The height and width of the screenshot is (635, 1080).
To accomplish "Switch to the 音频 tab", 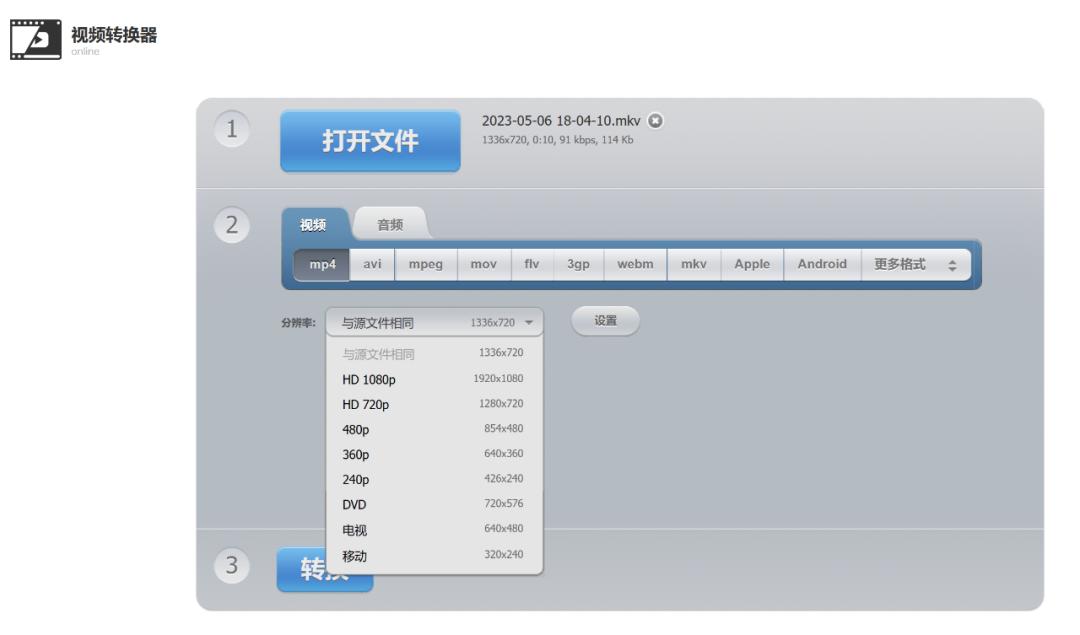I will click(x=390, y=223).
